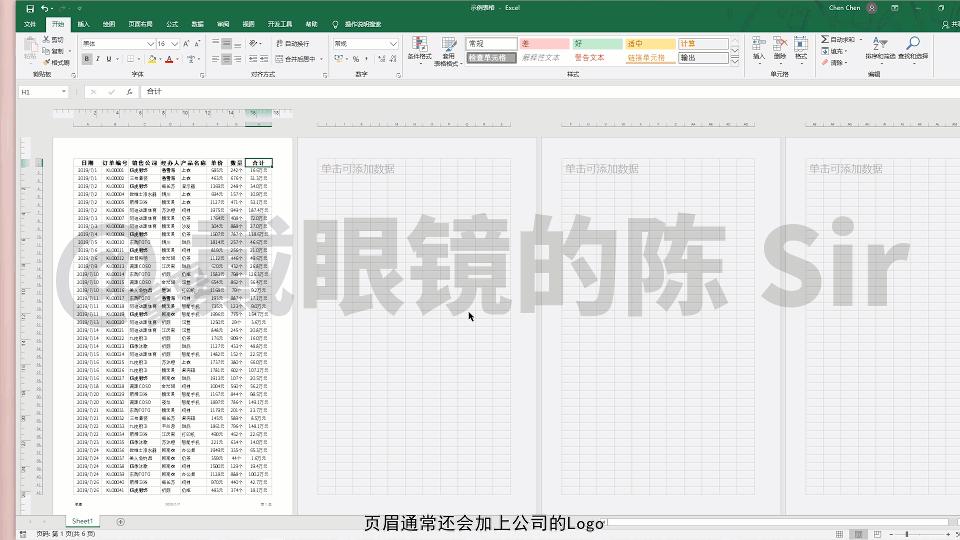Screen dimensions: 960x540
Task: Click the decrease indent icon
Action: tap(253, 59)
